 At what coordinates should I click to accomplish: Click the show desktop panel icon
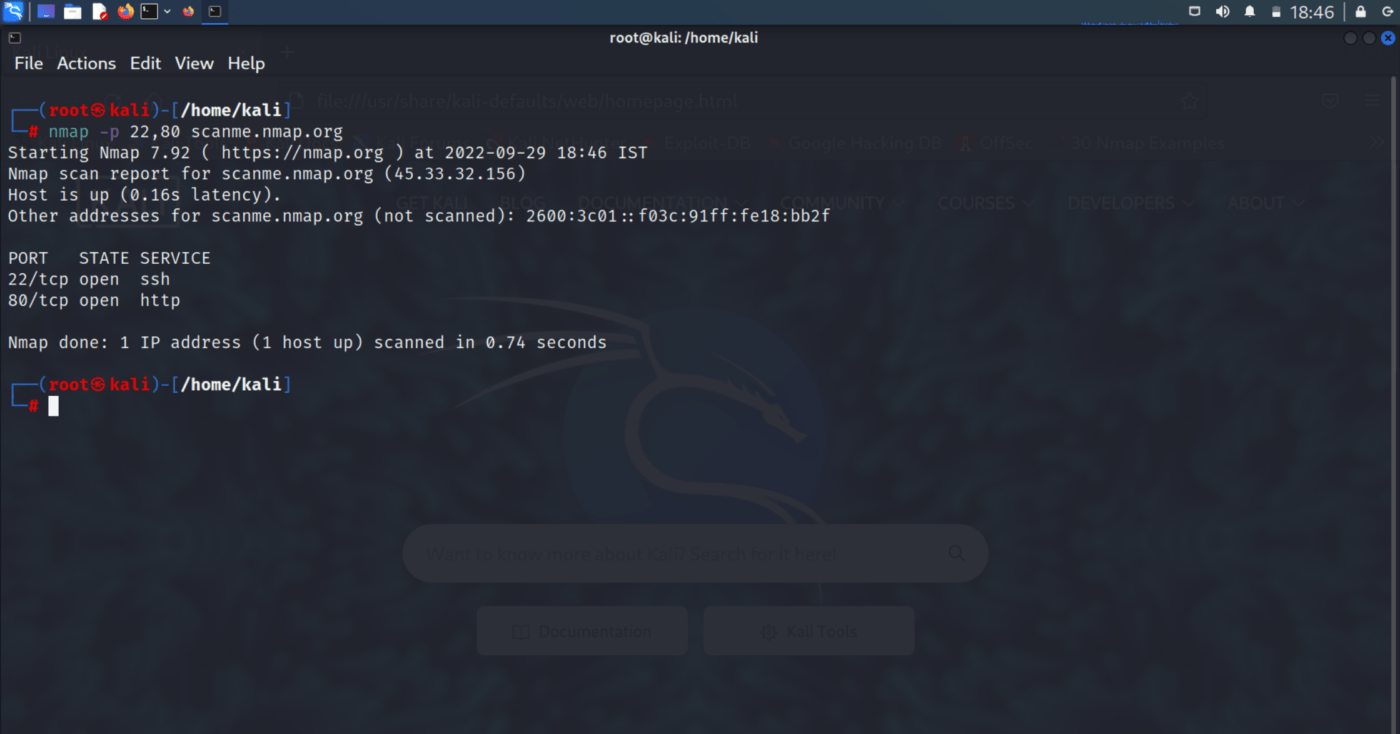[46, 12]
